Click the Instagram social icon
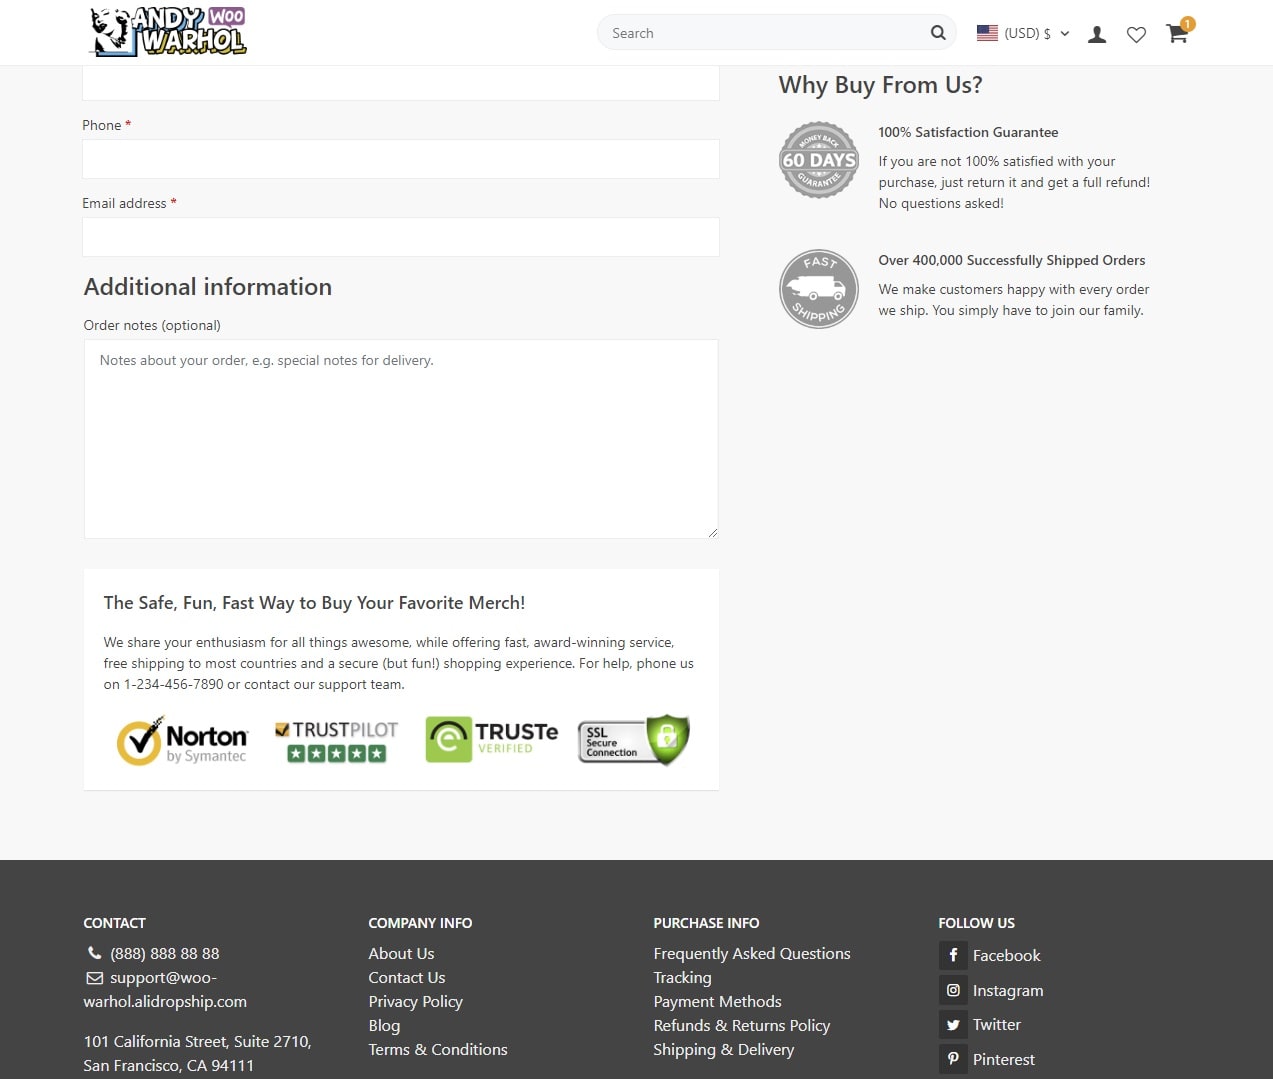This screenshot has width=1273, height=1079. click(x=953, y=990)
